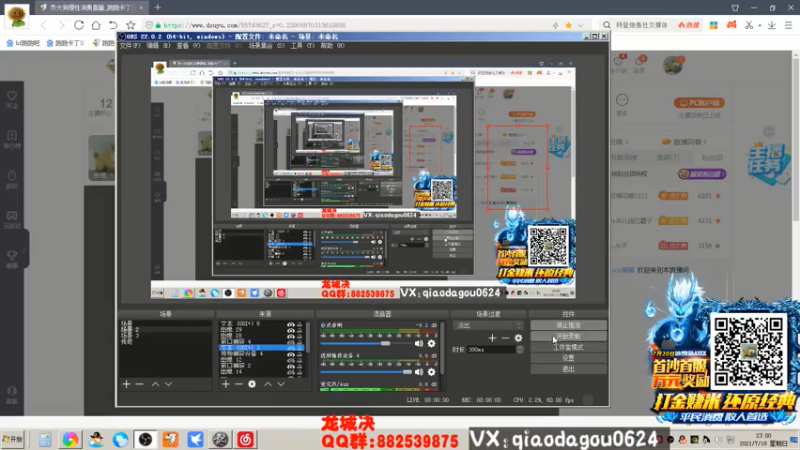Screen dimensions: 800x450
Task: Open browser downloads icon
Action: point(771,25)
